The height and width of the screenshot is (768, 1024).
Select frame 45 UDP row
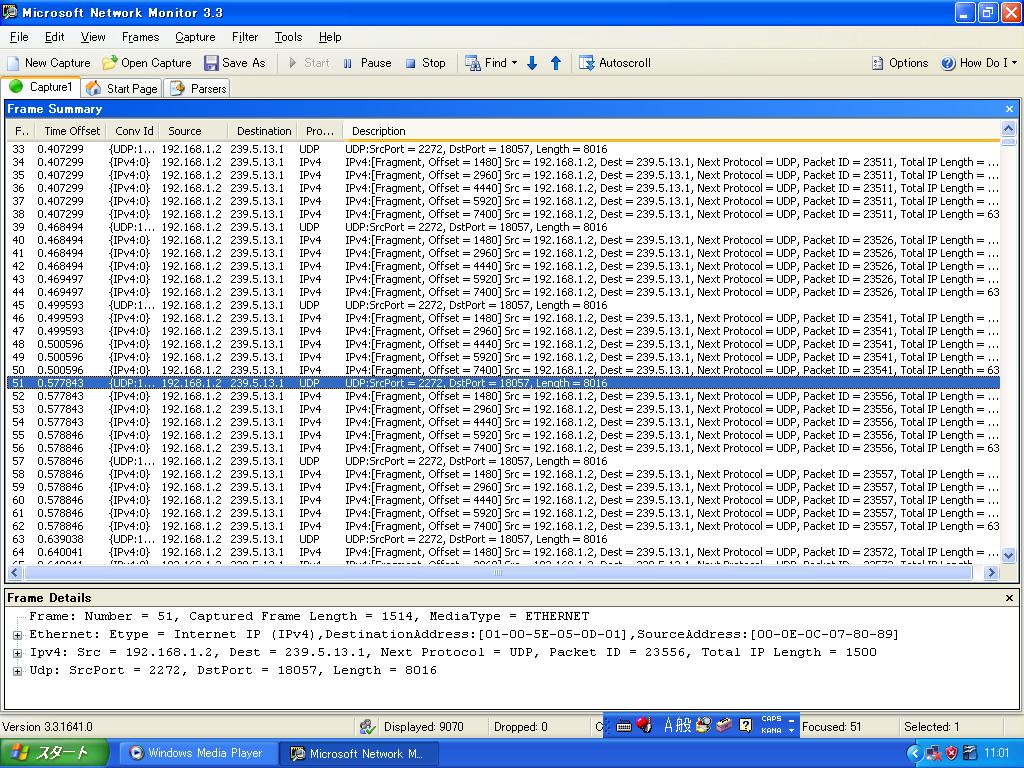[503, 305]
